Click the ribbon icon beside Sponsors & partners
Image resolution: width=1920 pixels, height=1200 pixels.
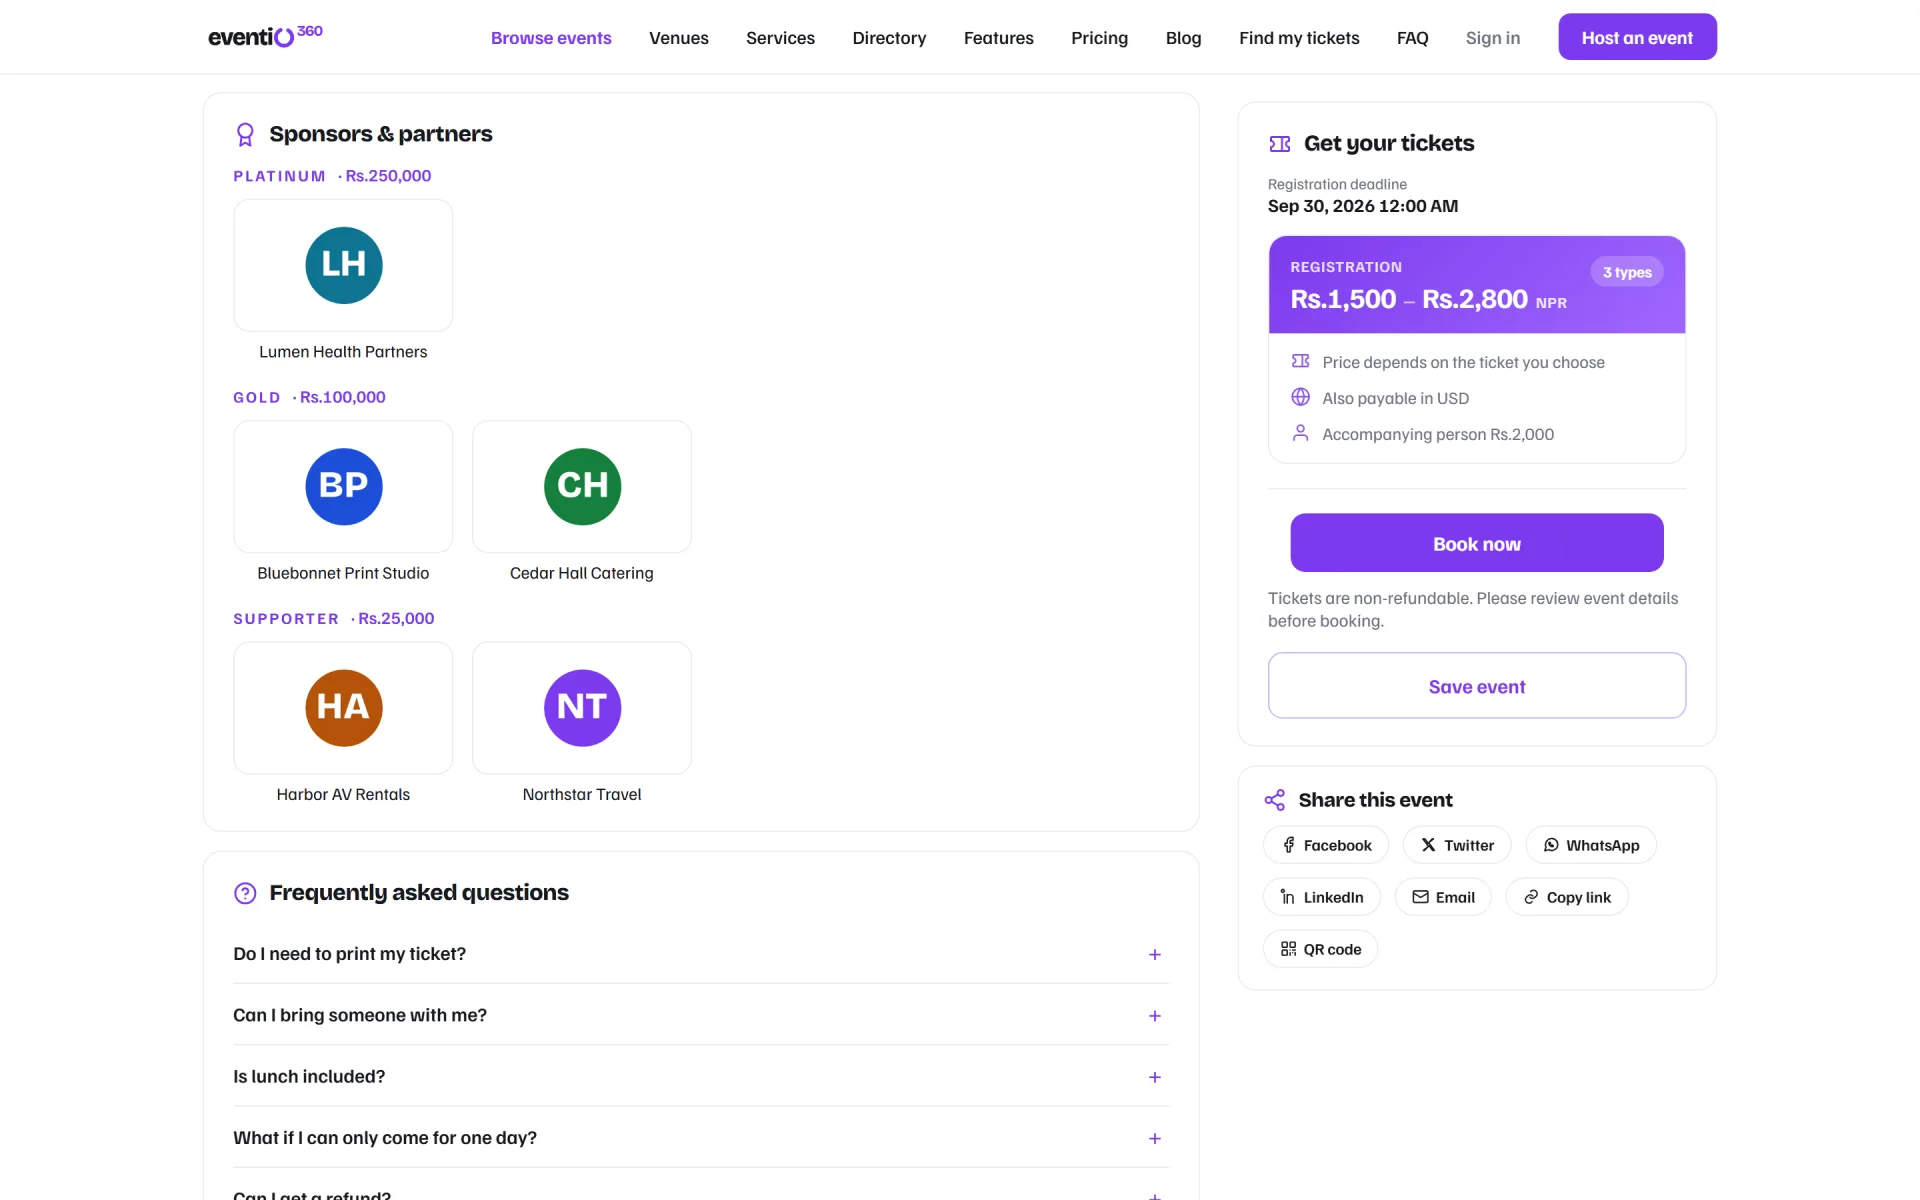245,134
